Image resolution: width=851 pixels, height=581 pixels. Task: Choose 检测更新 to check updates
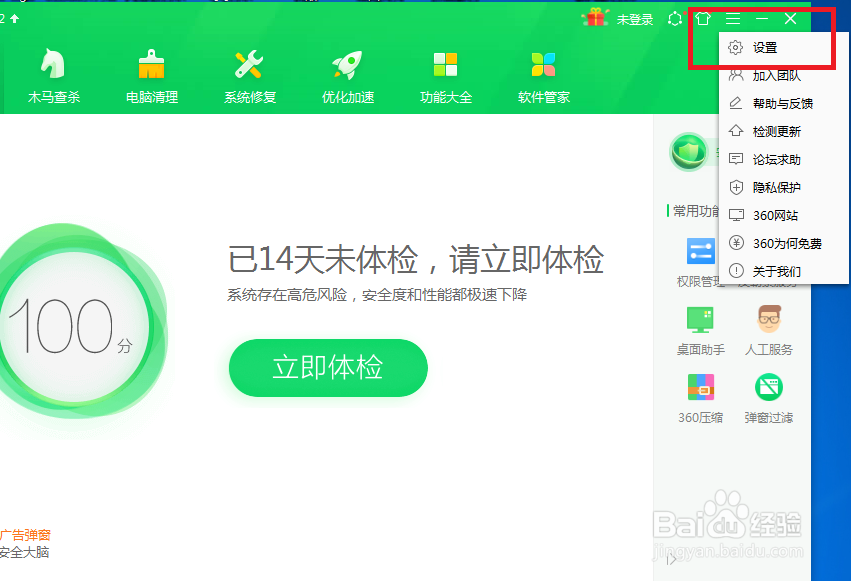784,131
